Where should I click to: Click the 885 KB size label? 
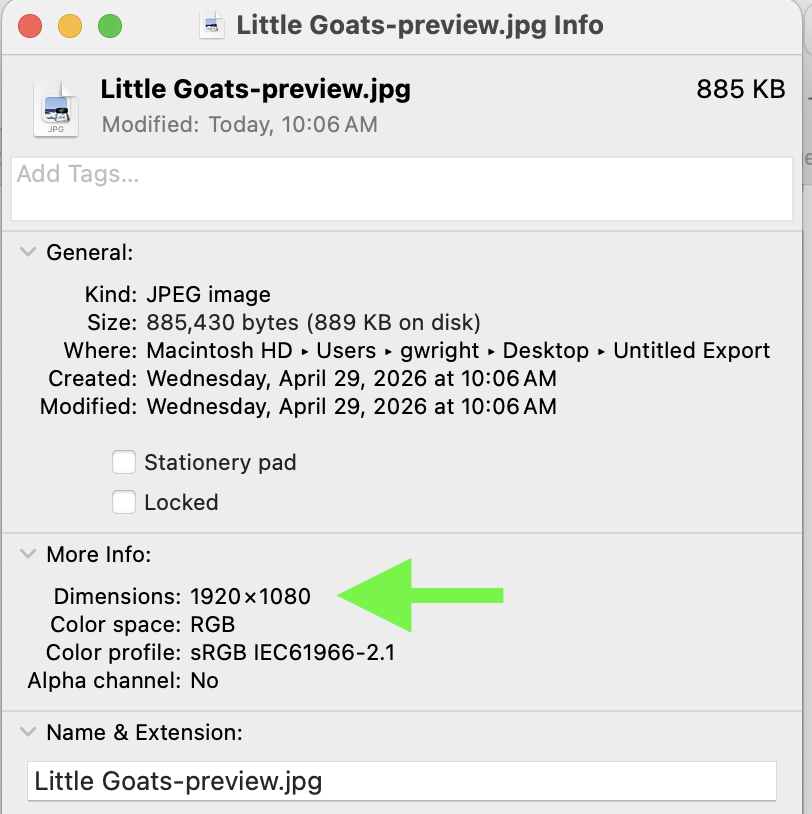point(740,89)
